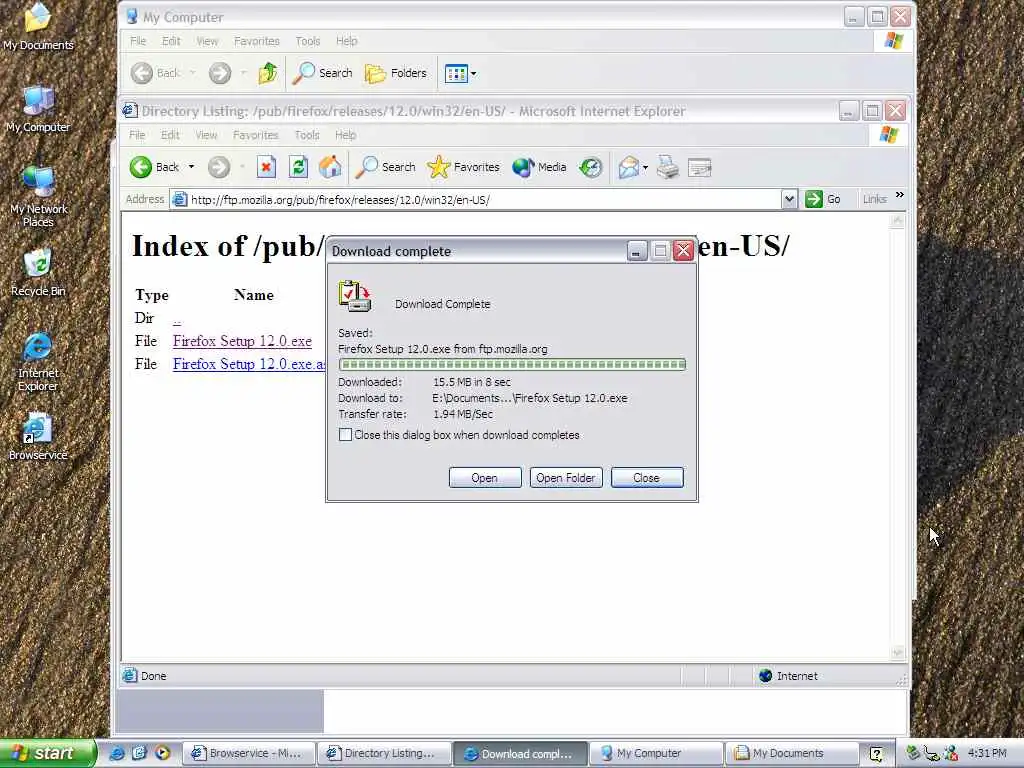This screenshot has height=768, width=1024.
Task: Click the Mail icon in Internet Explorer toolbar
Action: tap(628, 167)
